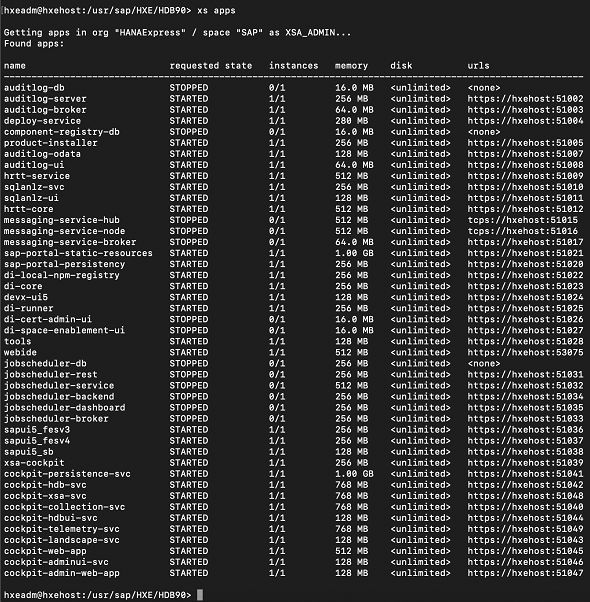The height and width of the screenshot is (602, 590).
Task: Select webide app name
Action: tap(20, 353)
